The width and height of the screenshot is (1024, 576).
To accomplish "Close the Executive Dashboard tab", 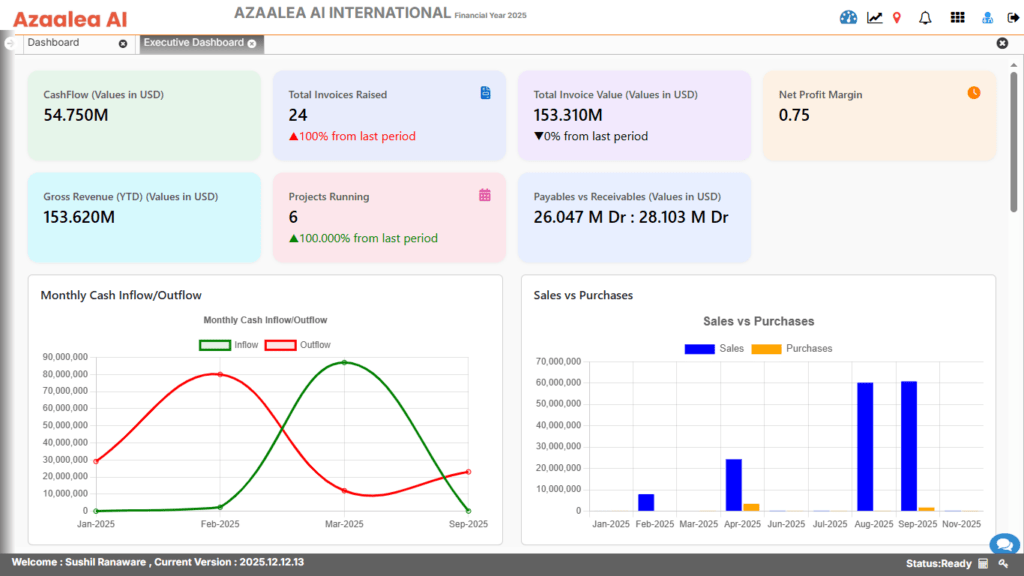I will [x=252, y=44].
